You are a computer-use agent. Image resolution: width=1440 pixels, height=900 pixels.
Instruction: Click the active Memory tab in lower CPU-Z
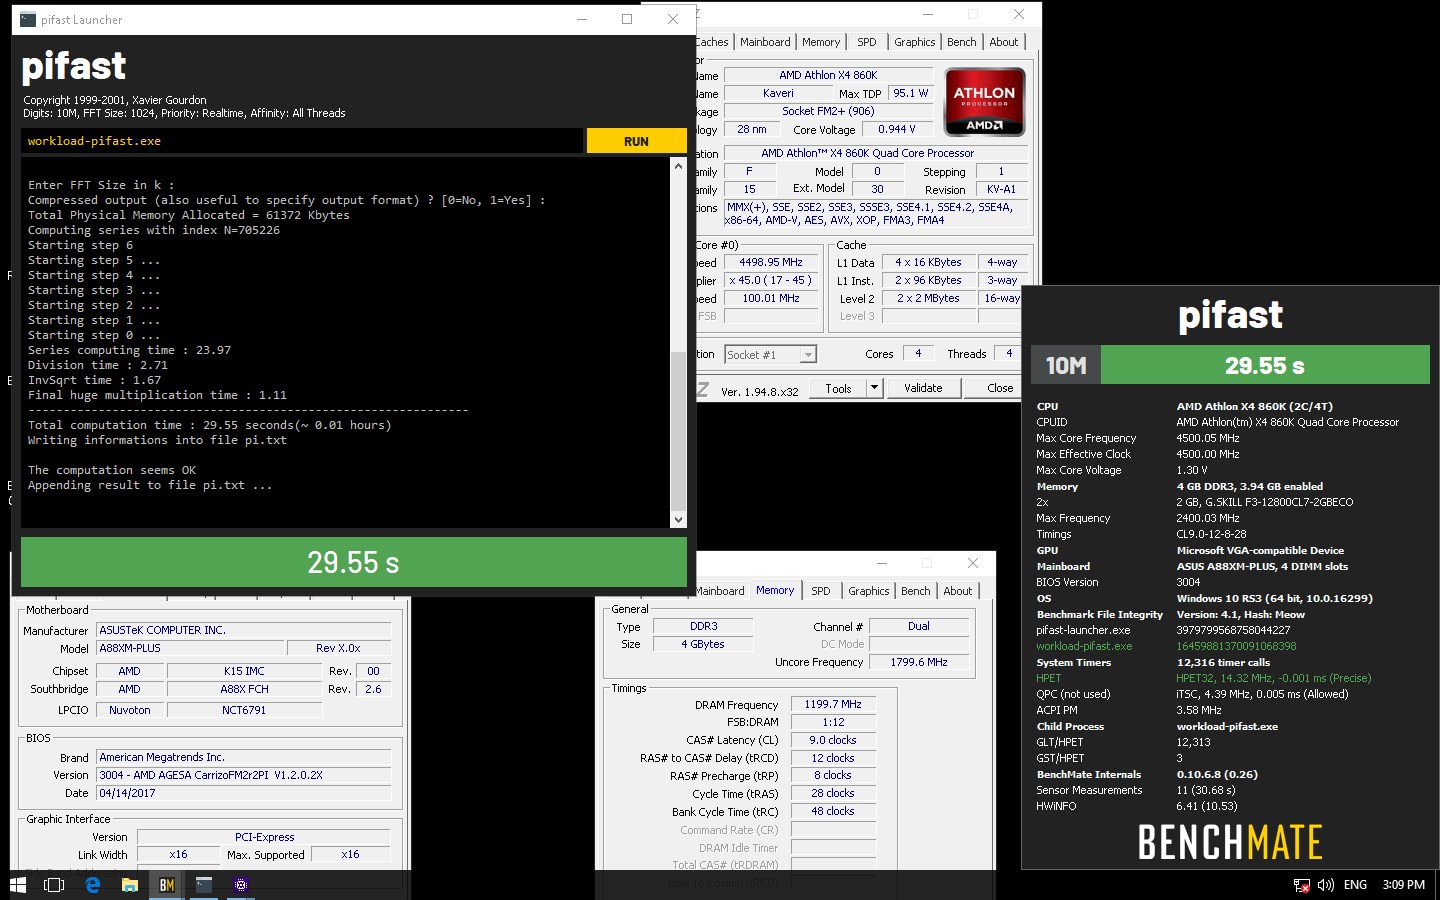(775, 590)
